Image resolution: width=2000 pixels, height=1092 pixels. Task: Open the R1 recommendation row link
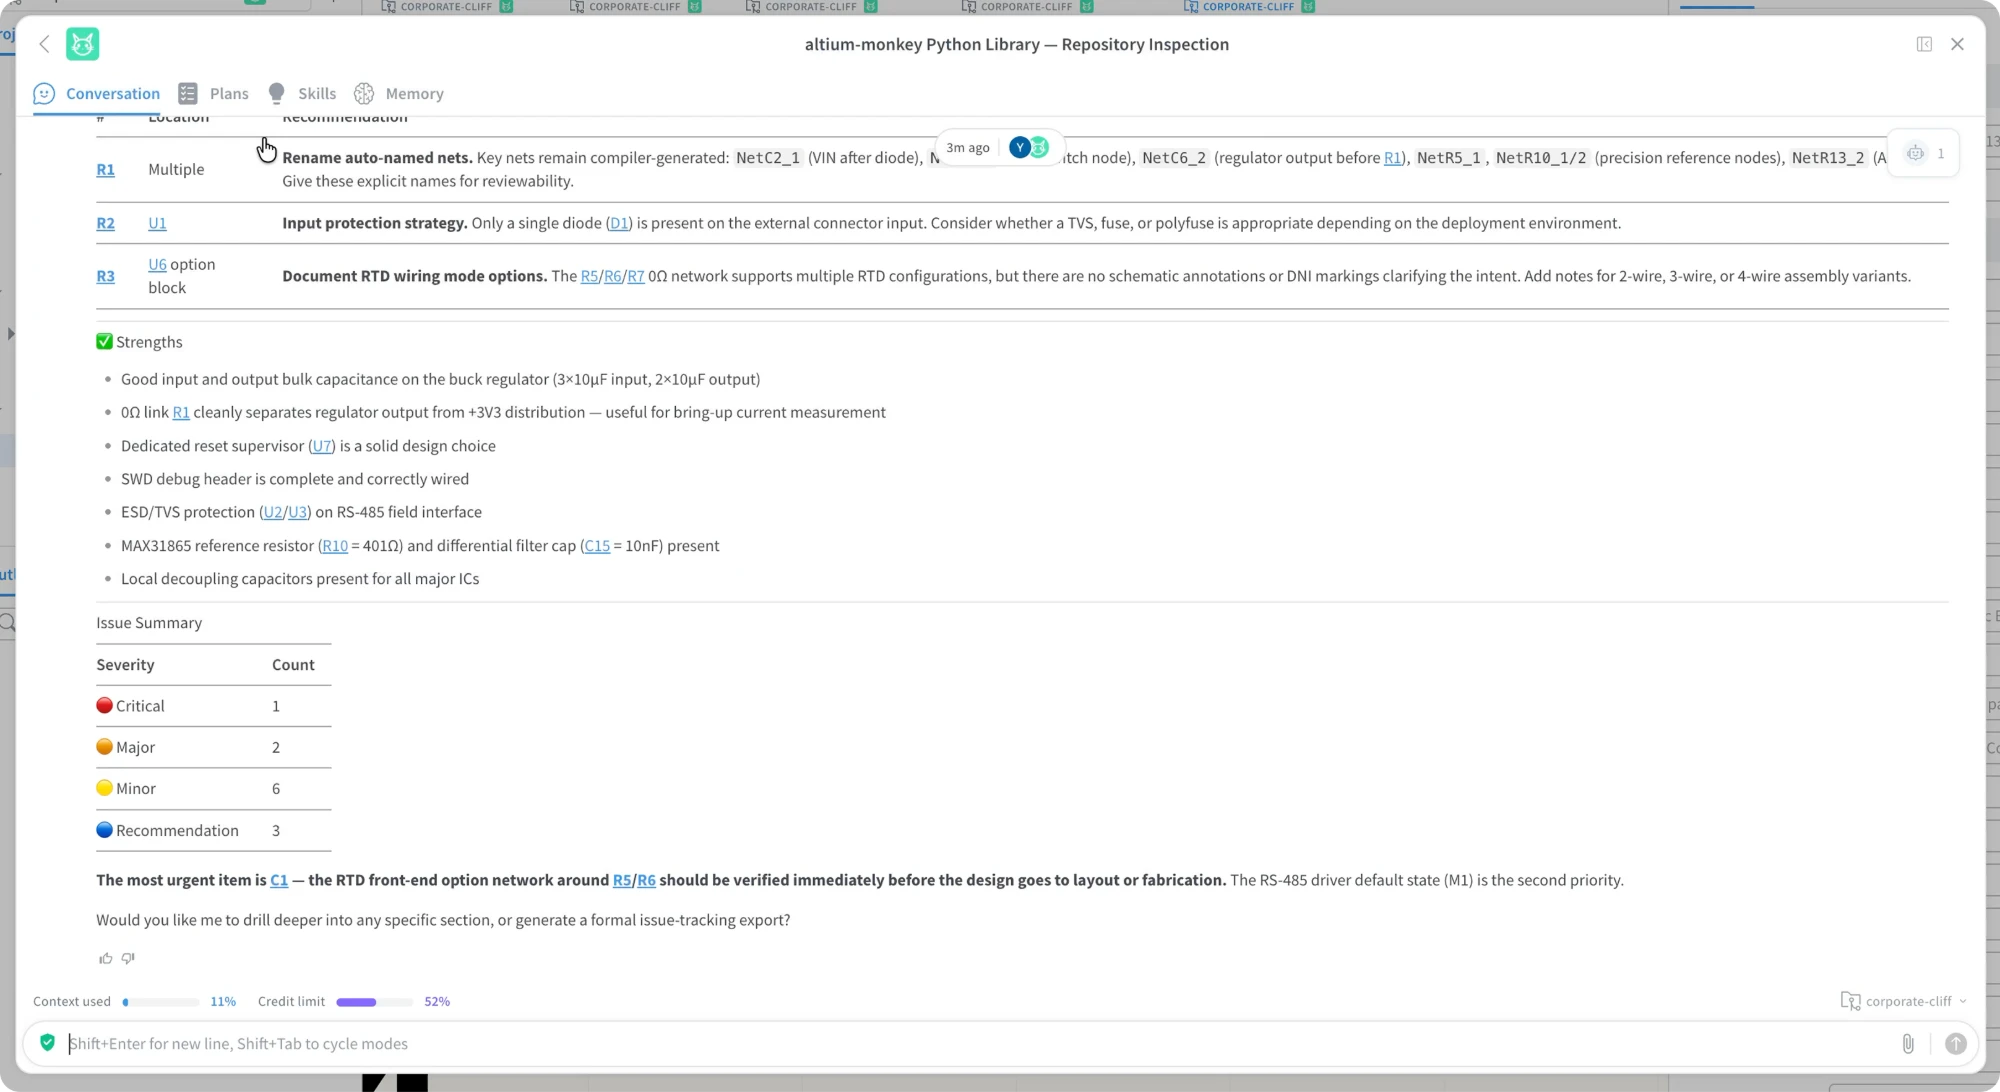click(105, 170)
